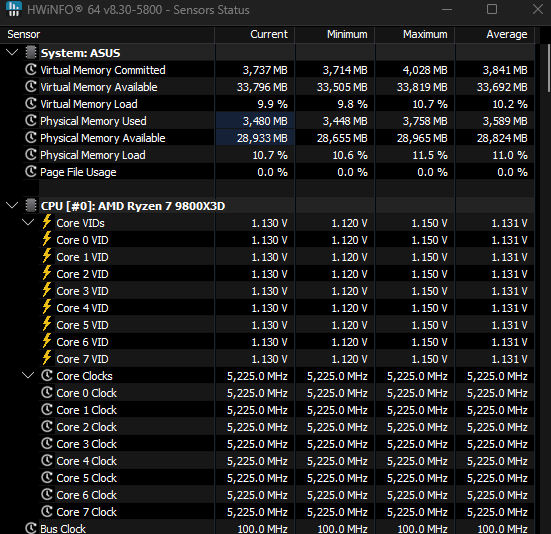This screenshot has width=551, height=534.
Task: Click the lightning bolt icon beside Core 5 VID
Action: 47,324
